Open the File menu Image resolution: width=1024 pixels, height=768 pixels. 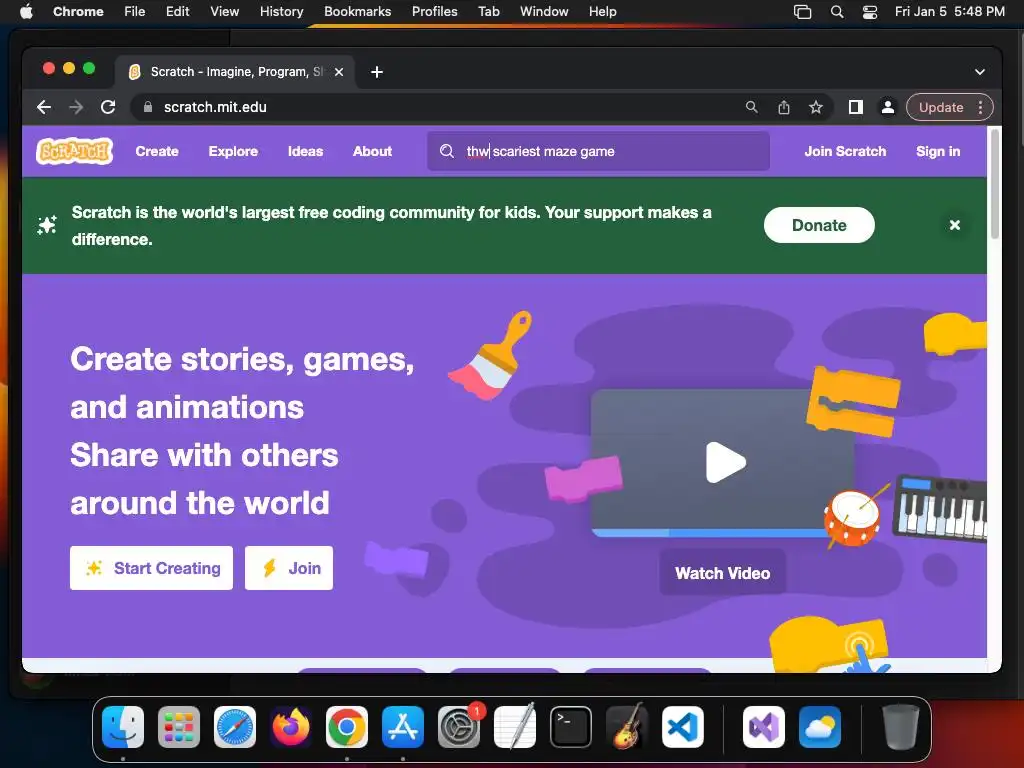(135, 12)
